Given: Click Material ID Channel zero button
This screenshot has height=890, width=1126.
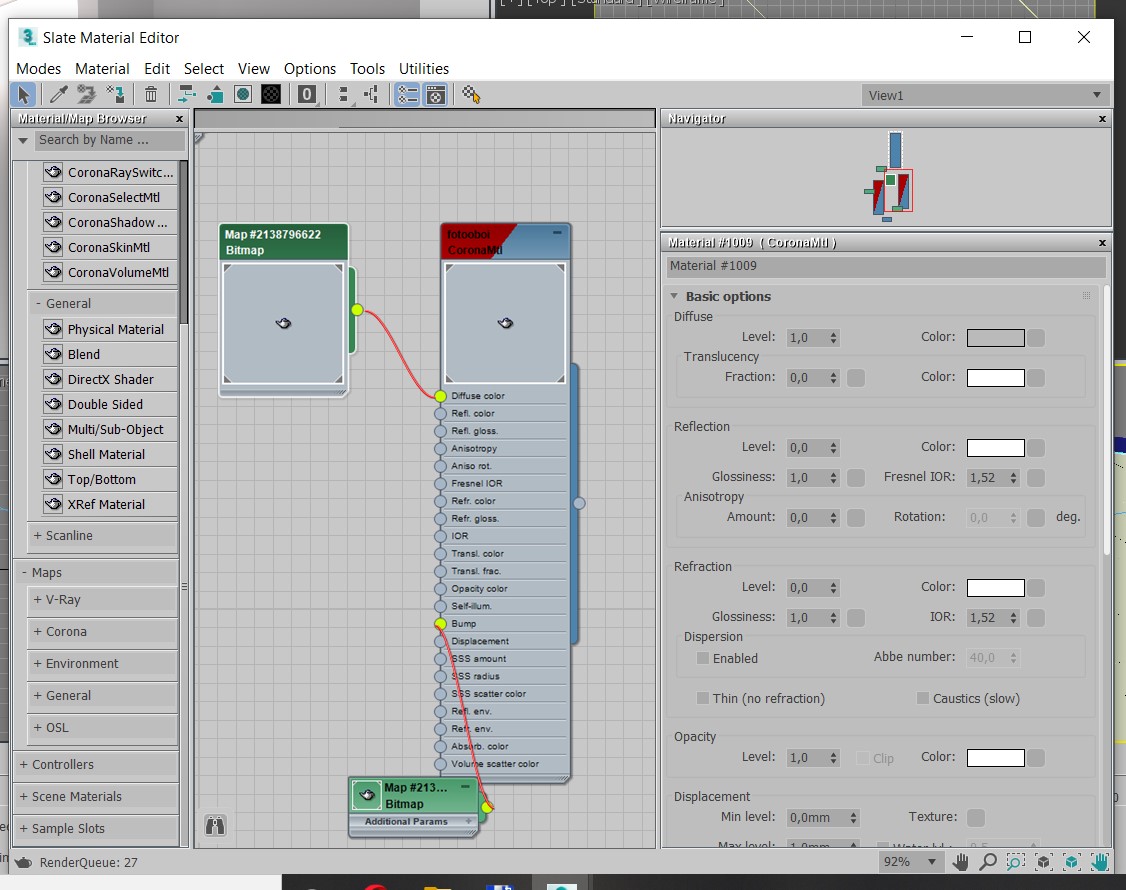Looking at the screenshot, I should (307, 94).
